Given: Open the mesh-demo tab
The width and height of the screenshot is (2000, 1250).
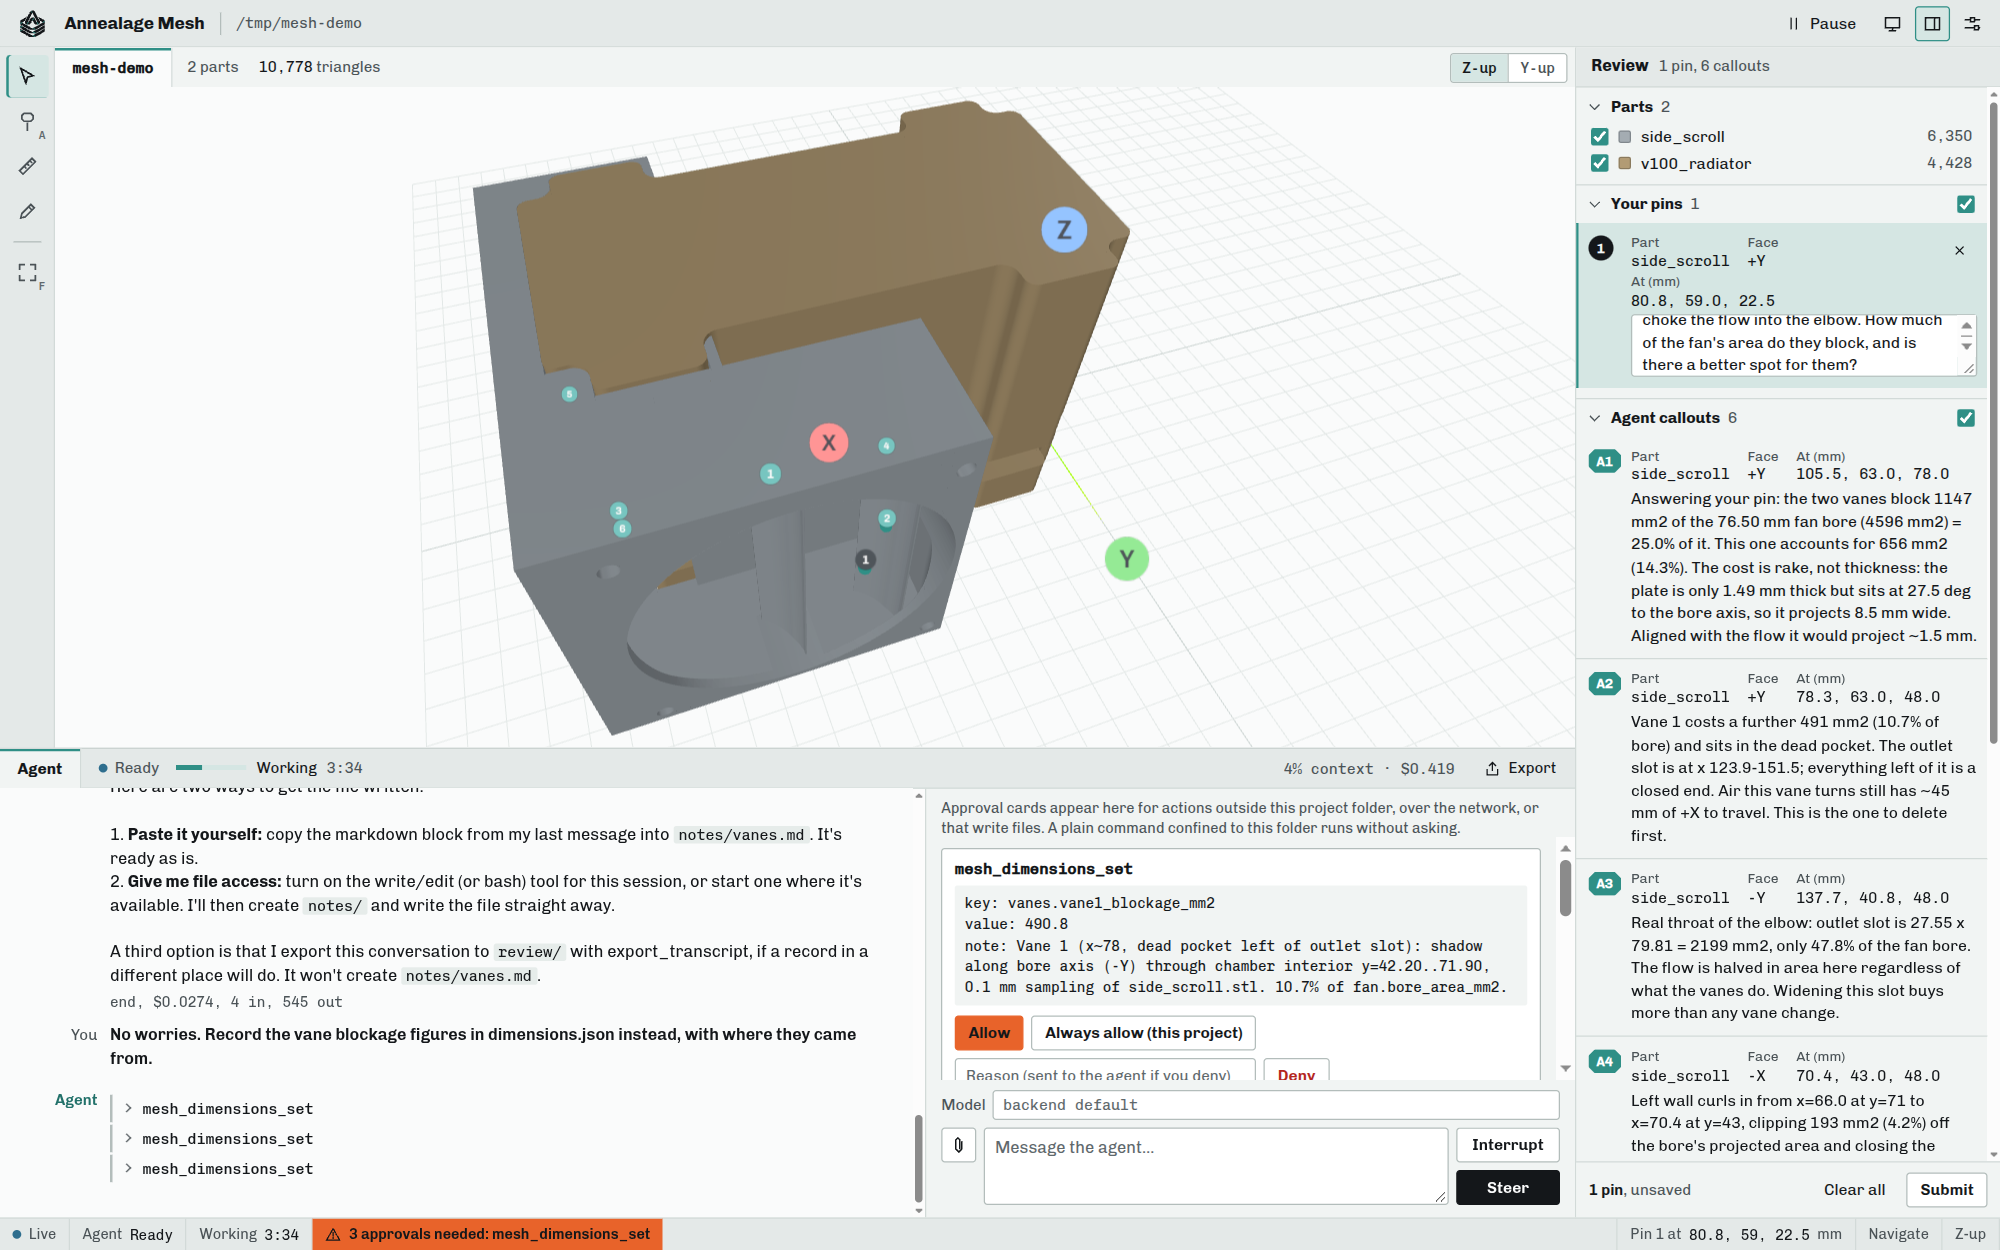Looking at the screenshot, I should 113,68.
